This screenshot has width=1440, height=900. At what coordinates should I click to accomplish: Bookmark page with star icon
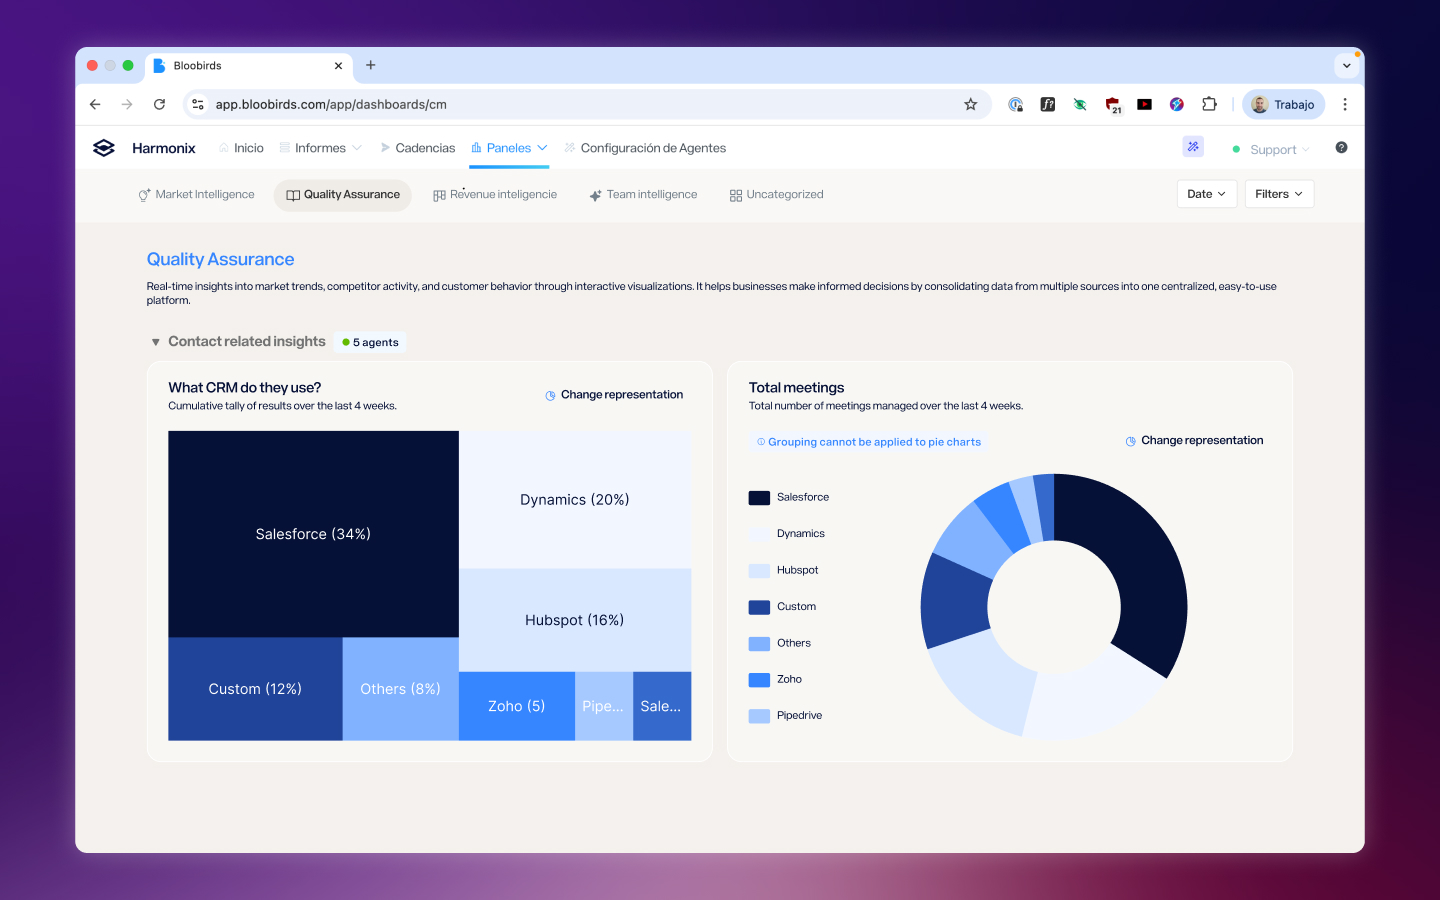tap(970, 104)
